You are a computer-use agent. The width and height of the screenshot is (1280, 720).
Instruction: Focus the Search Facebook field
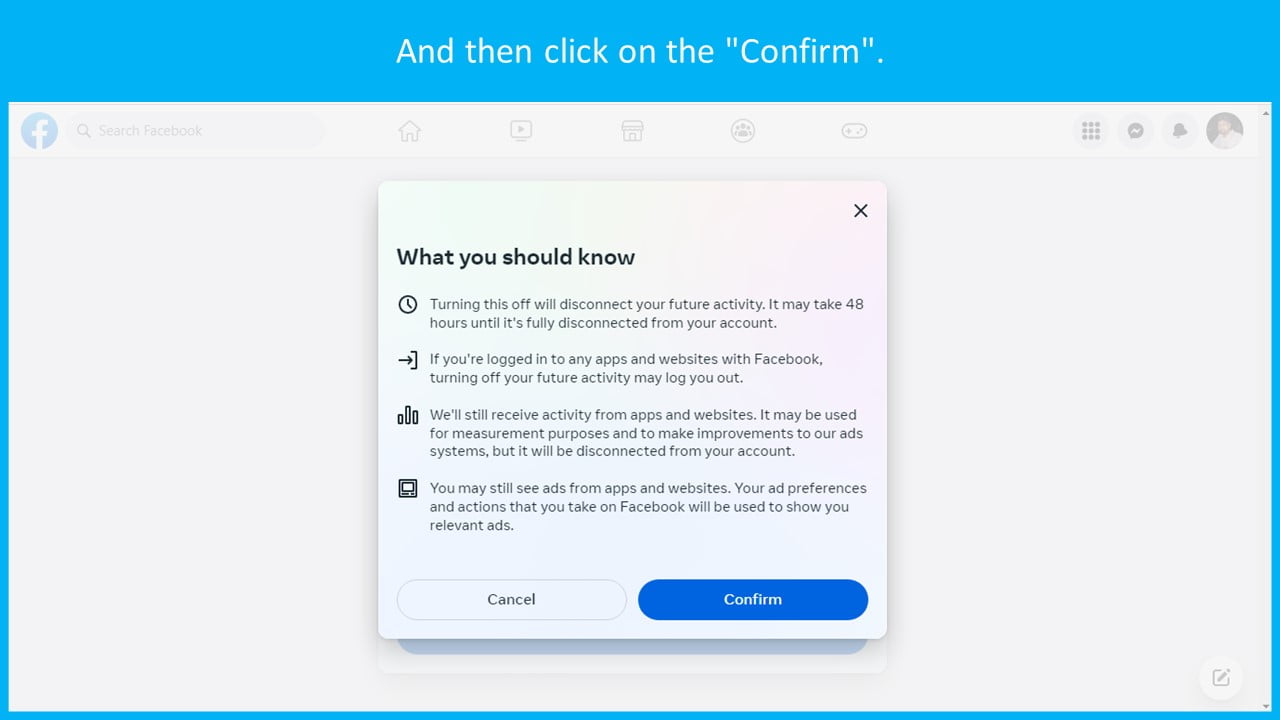tap(196, 131)
